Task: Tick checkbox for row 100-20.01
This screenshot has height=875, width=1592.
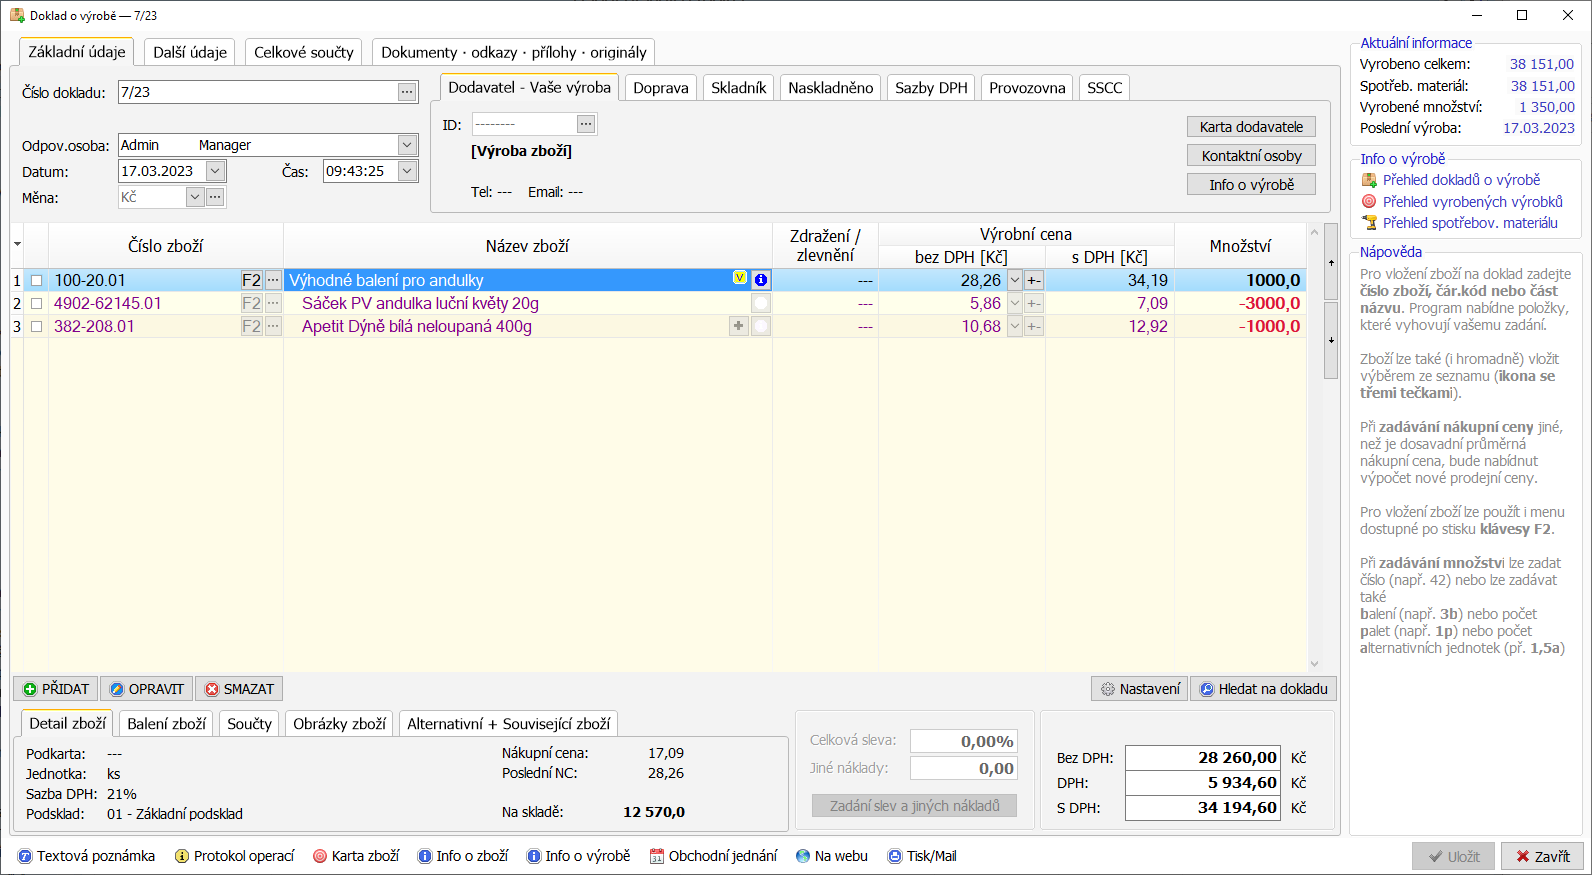Action: pyautogui.click(x=37, y=281)
